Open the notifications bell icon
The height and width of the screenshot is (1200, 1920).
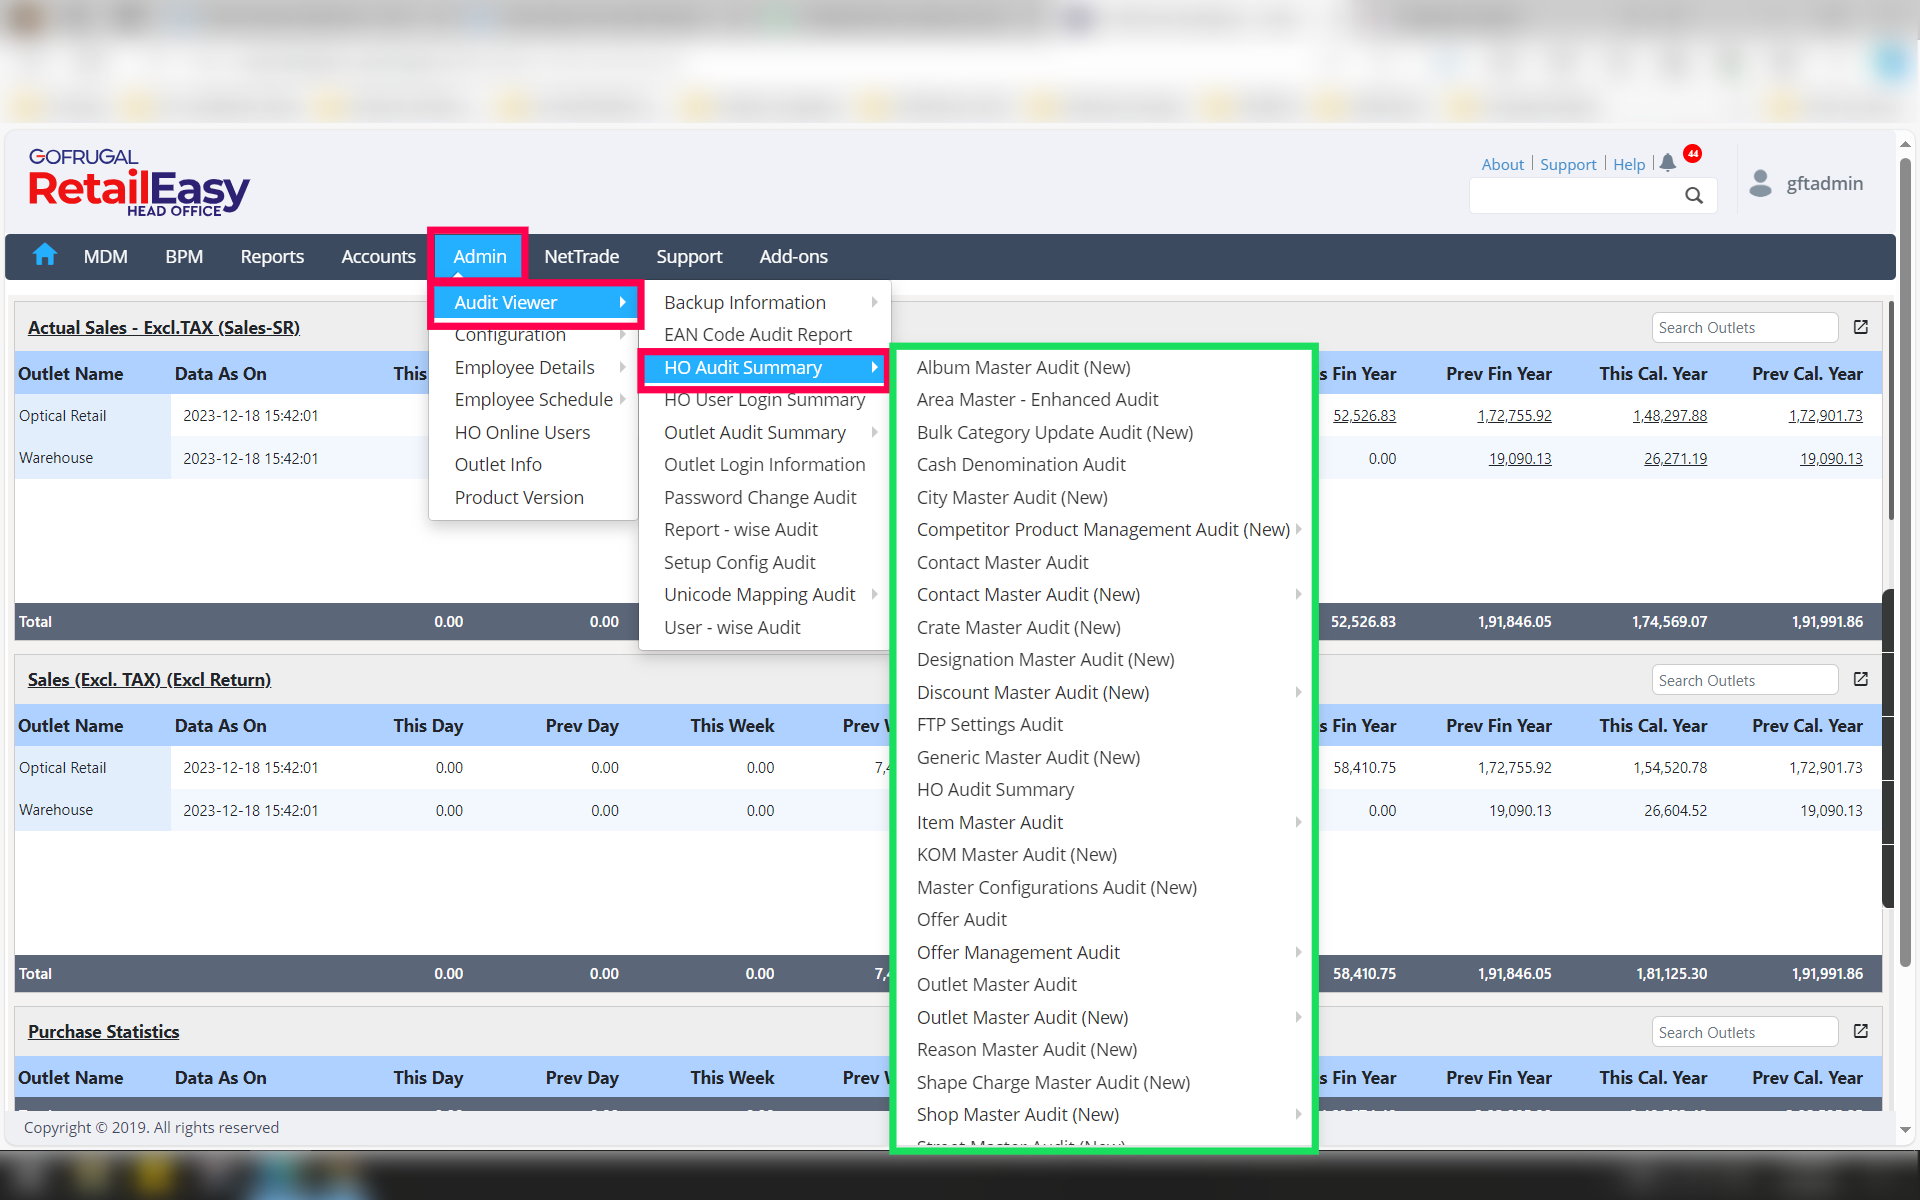coord(1668,163)
